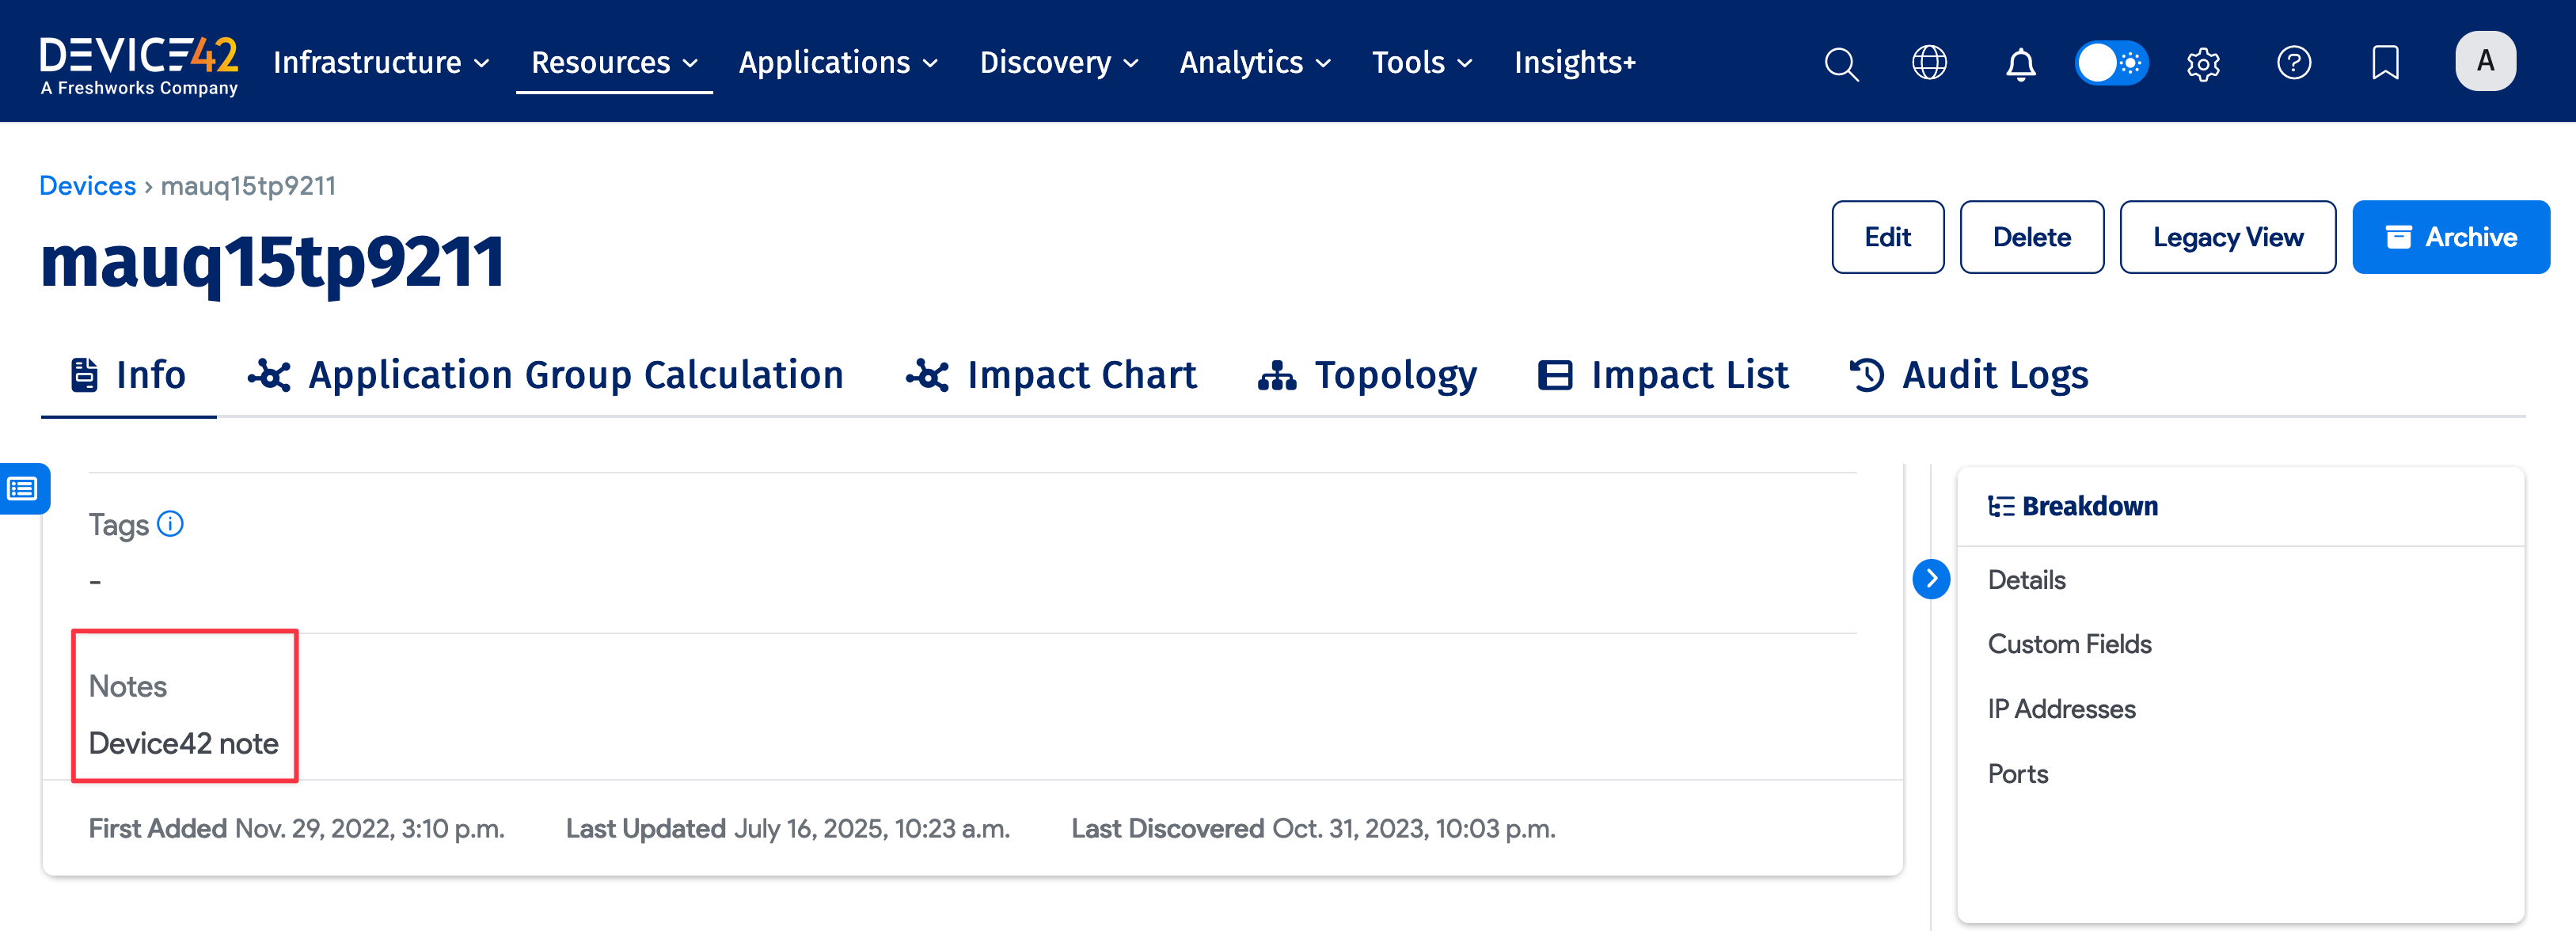Click the Tags info icon

pyautogui.click(x=171, y=523)
